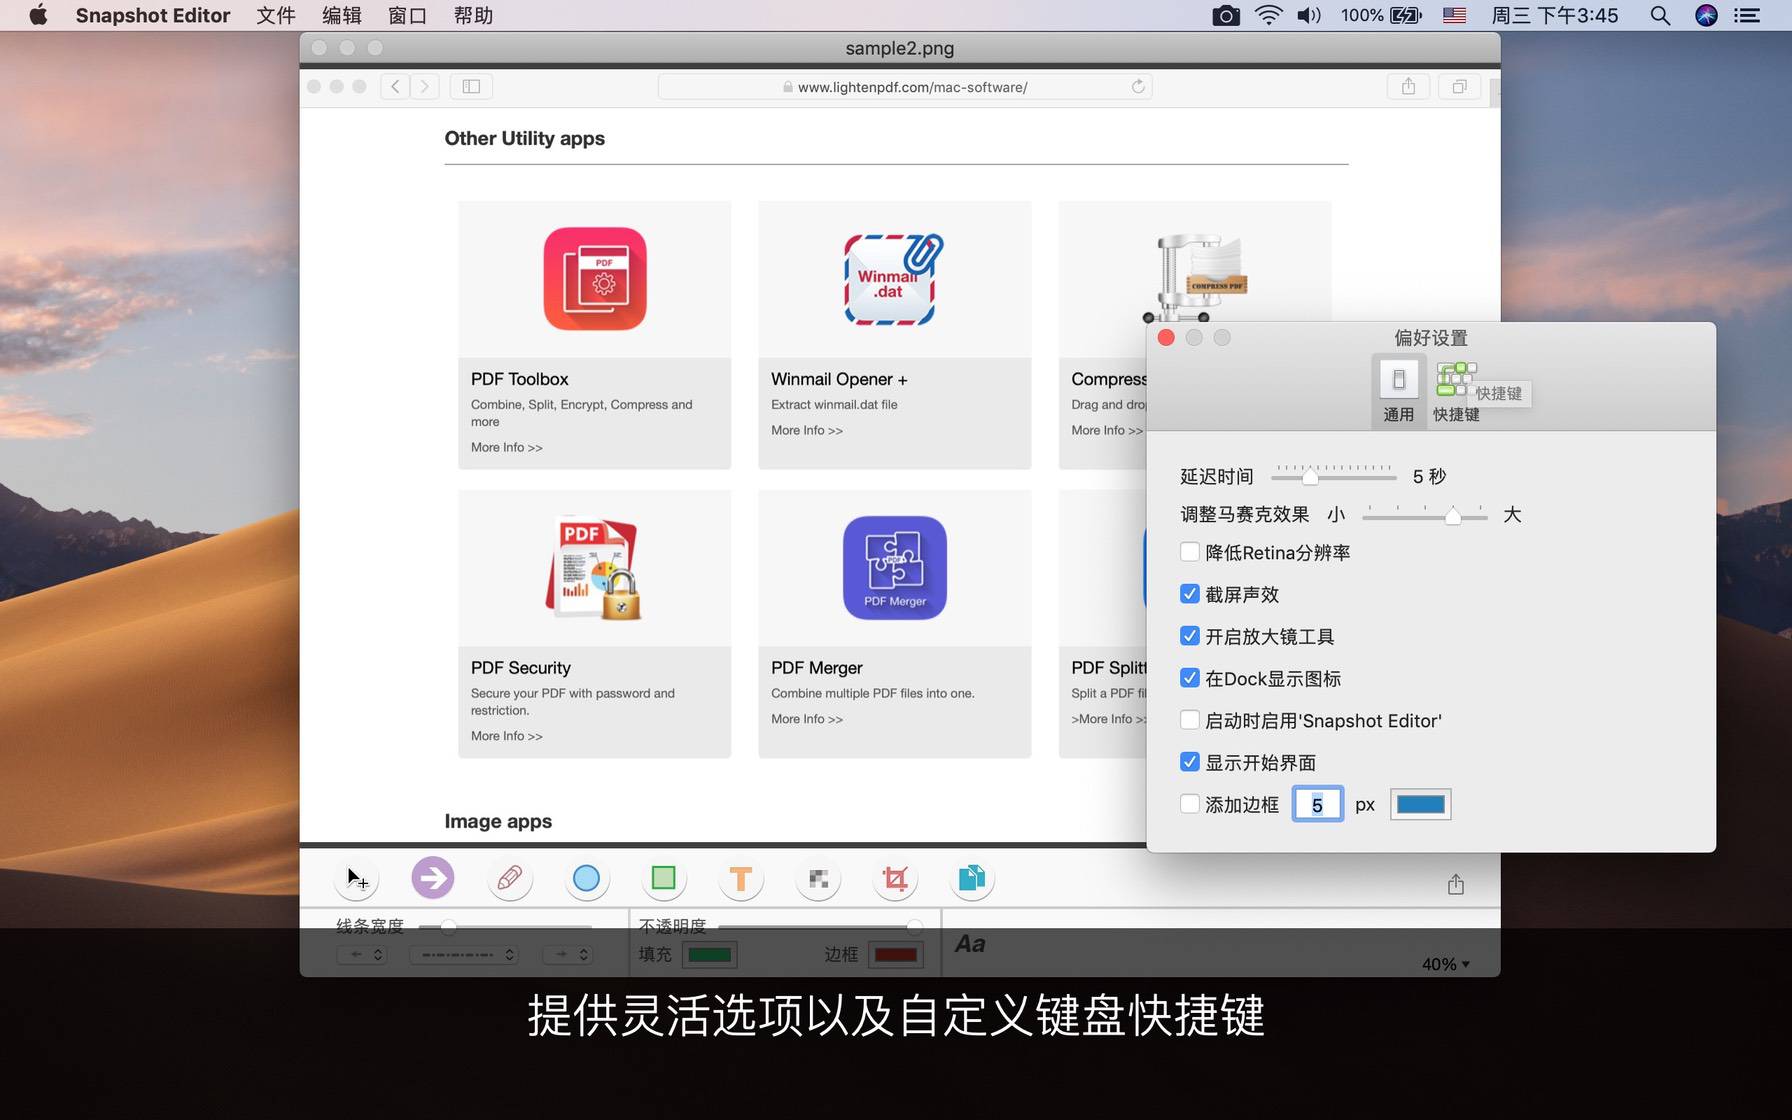Click More Info link under PDF Merger
Image resolution: width=1792 pixels, height=1120 pixels.
[x=807, y=719]
